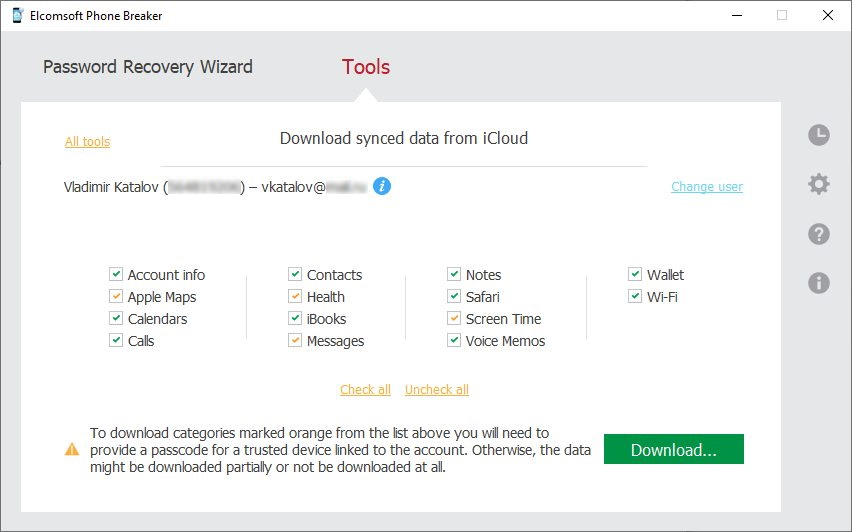
Task: Switch to Password Recovery Wizard tab
Action: tap(148, 67)
